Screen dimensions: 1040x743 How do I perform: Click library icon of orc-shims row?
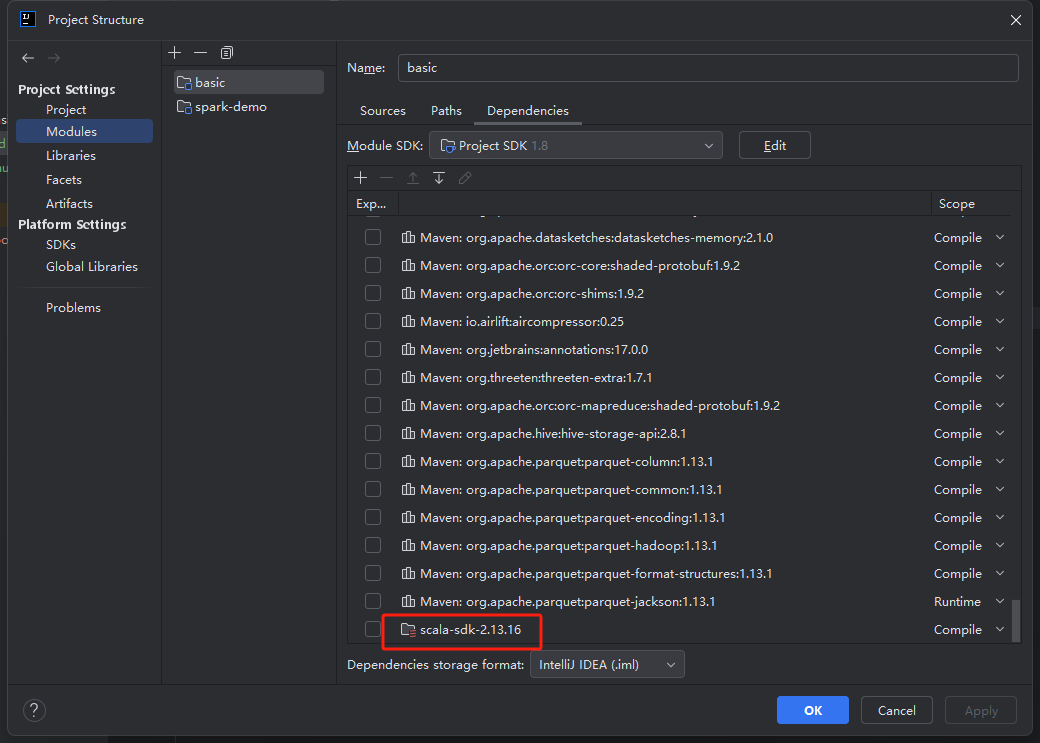tap(409, 293)
